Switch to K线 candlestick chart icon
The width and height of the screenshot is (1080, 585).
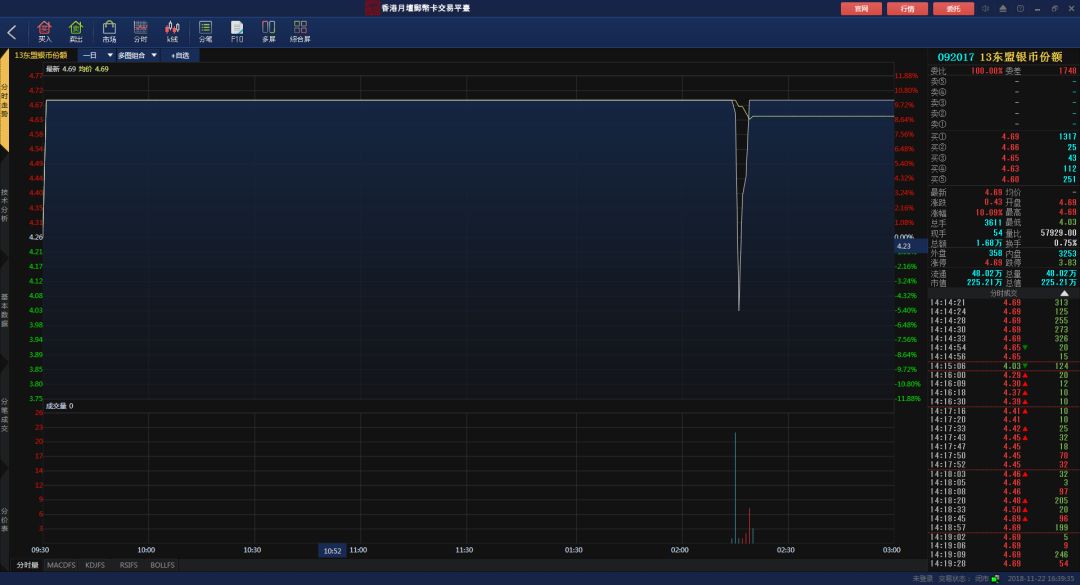(x=172, y=31)
